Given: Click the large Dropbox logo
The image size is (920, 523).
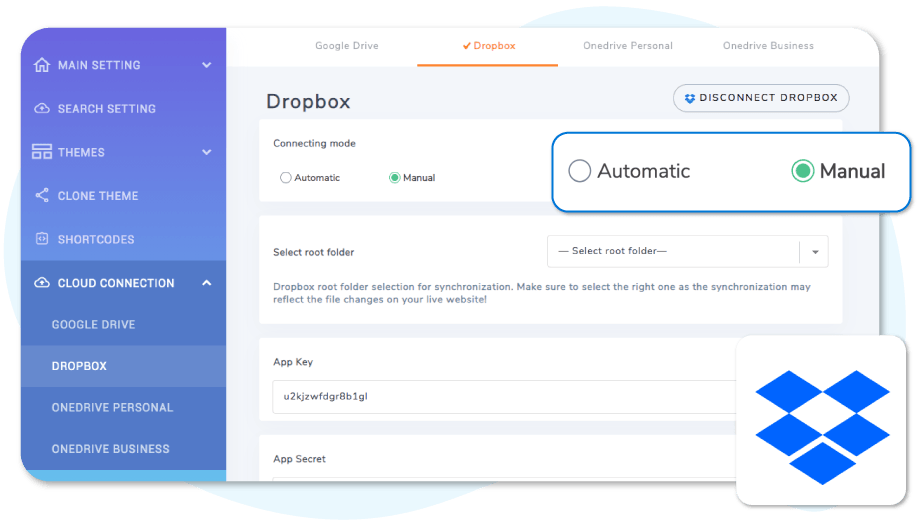Looking at the screenshot, I should pos(821,420).
